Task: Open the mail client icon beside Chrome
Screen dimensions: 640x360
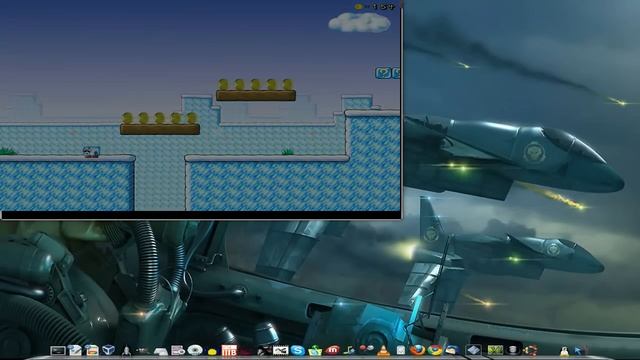Action: pyautogui.click(x=452, y=351)
